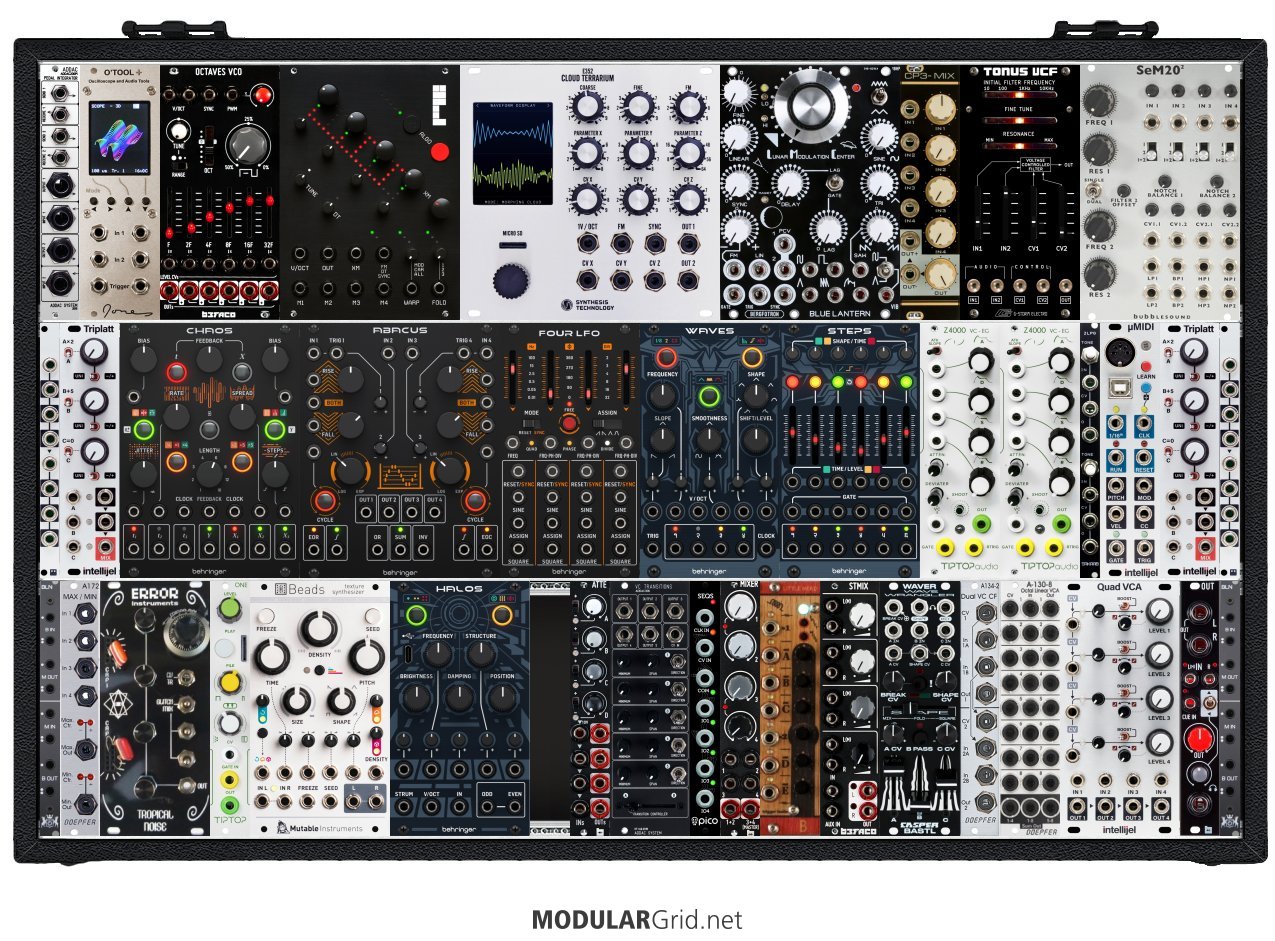Click the OUT 1 jack on Cloud Terrarium

[x=687, y=241]
